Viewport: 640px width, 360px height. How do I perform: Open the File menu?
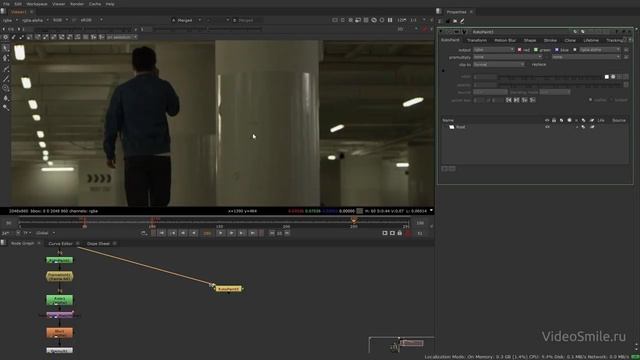[6, 4]
